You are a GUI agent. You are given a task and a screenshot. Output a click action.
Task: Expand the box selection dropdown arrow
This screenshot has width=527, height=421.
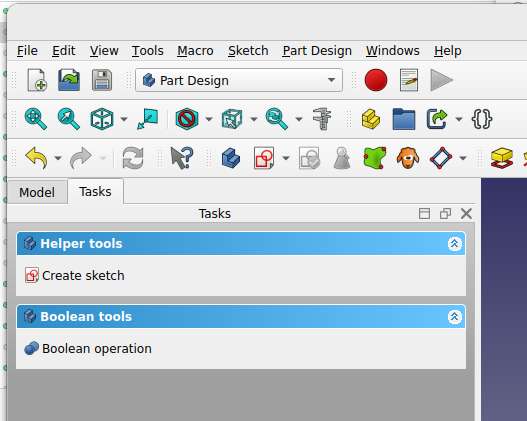click(254, 119)
